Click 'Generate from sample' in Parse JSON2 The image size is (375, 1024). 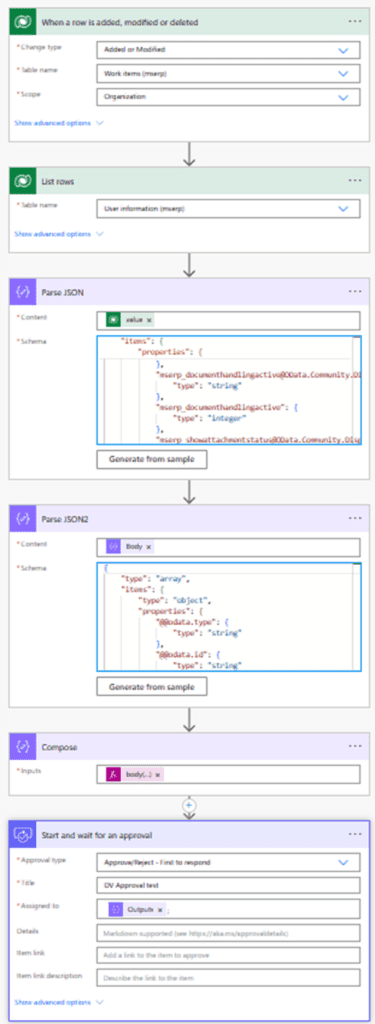(x=152, y=686)
